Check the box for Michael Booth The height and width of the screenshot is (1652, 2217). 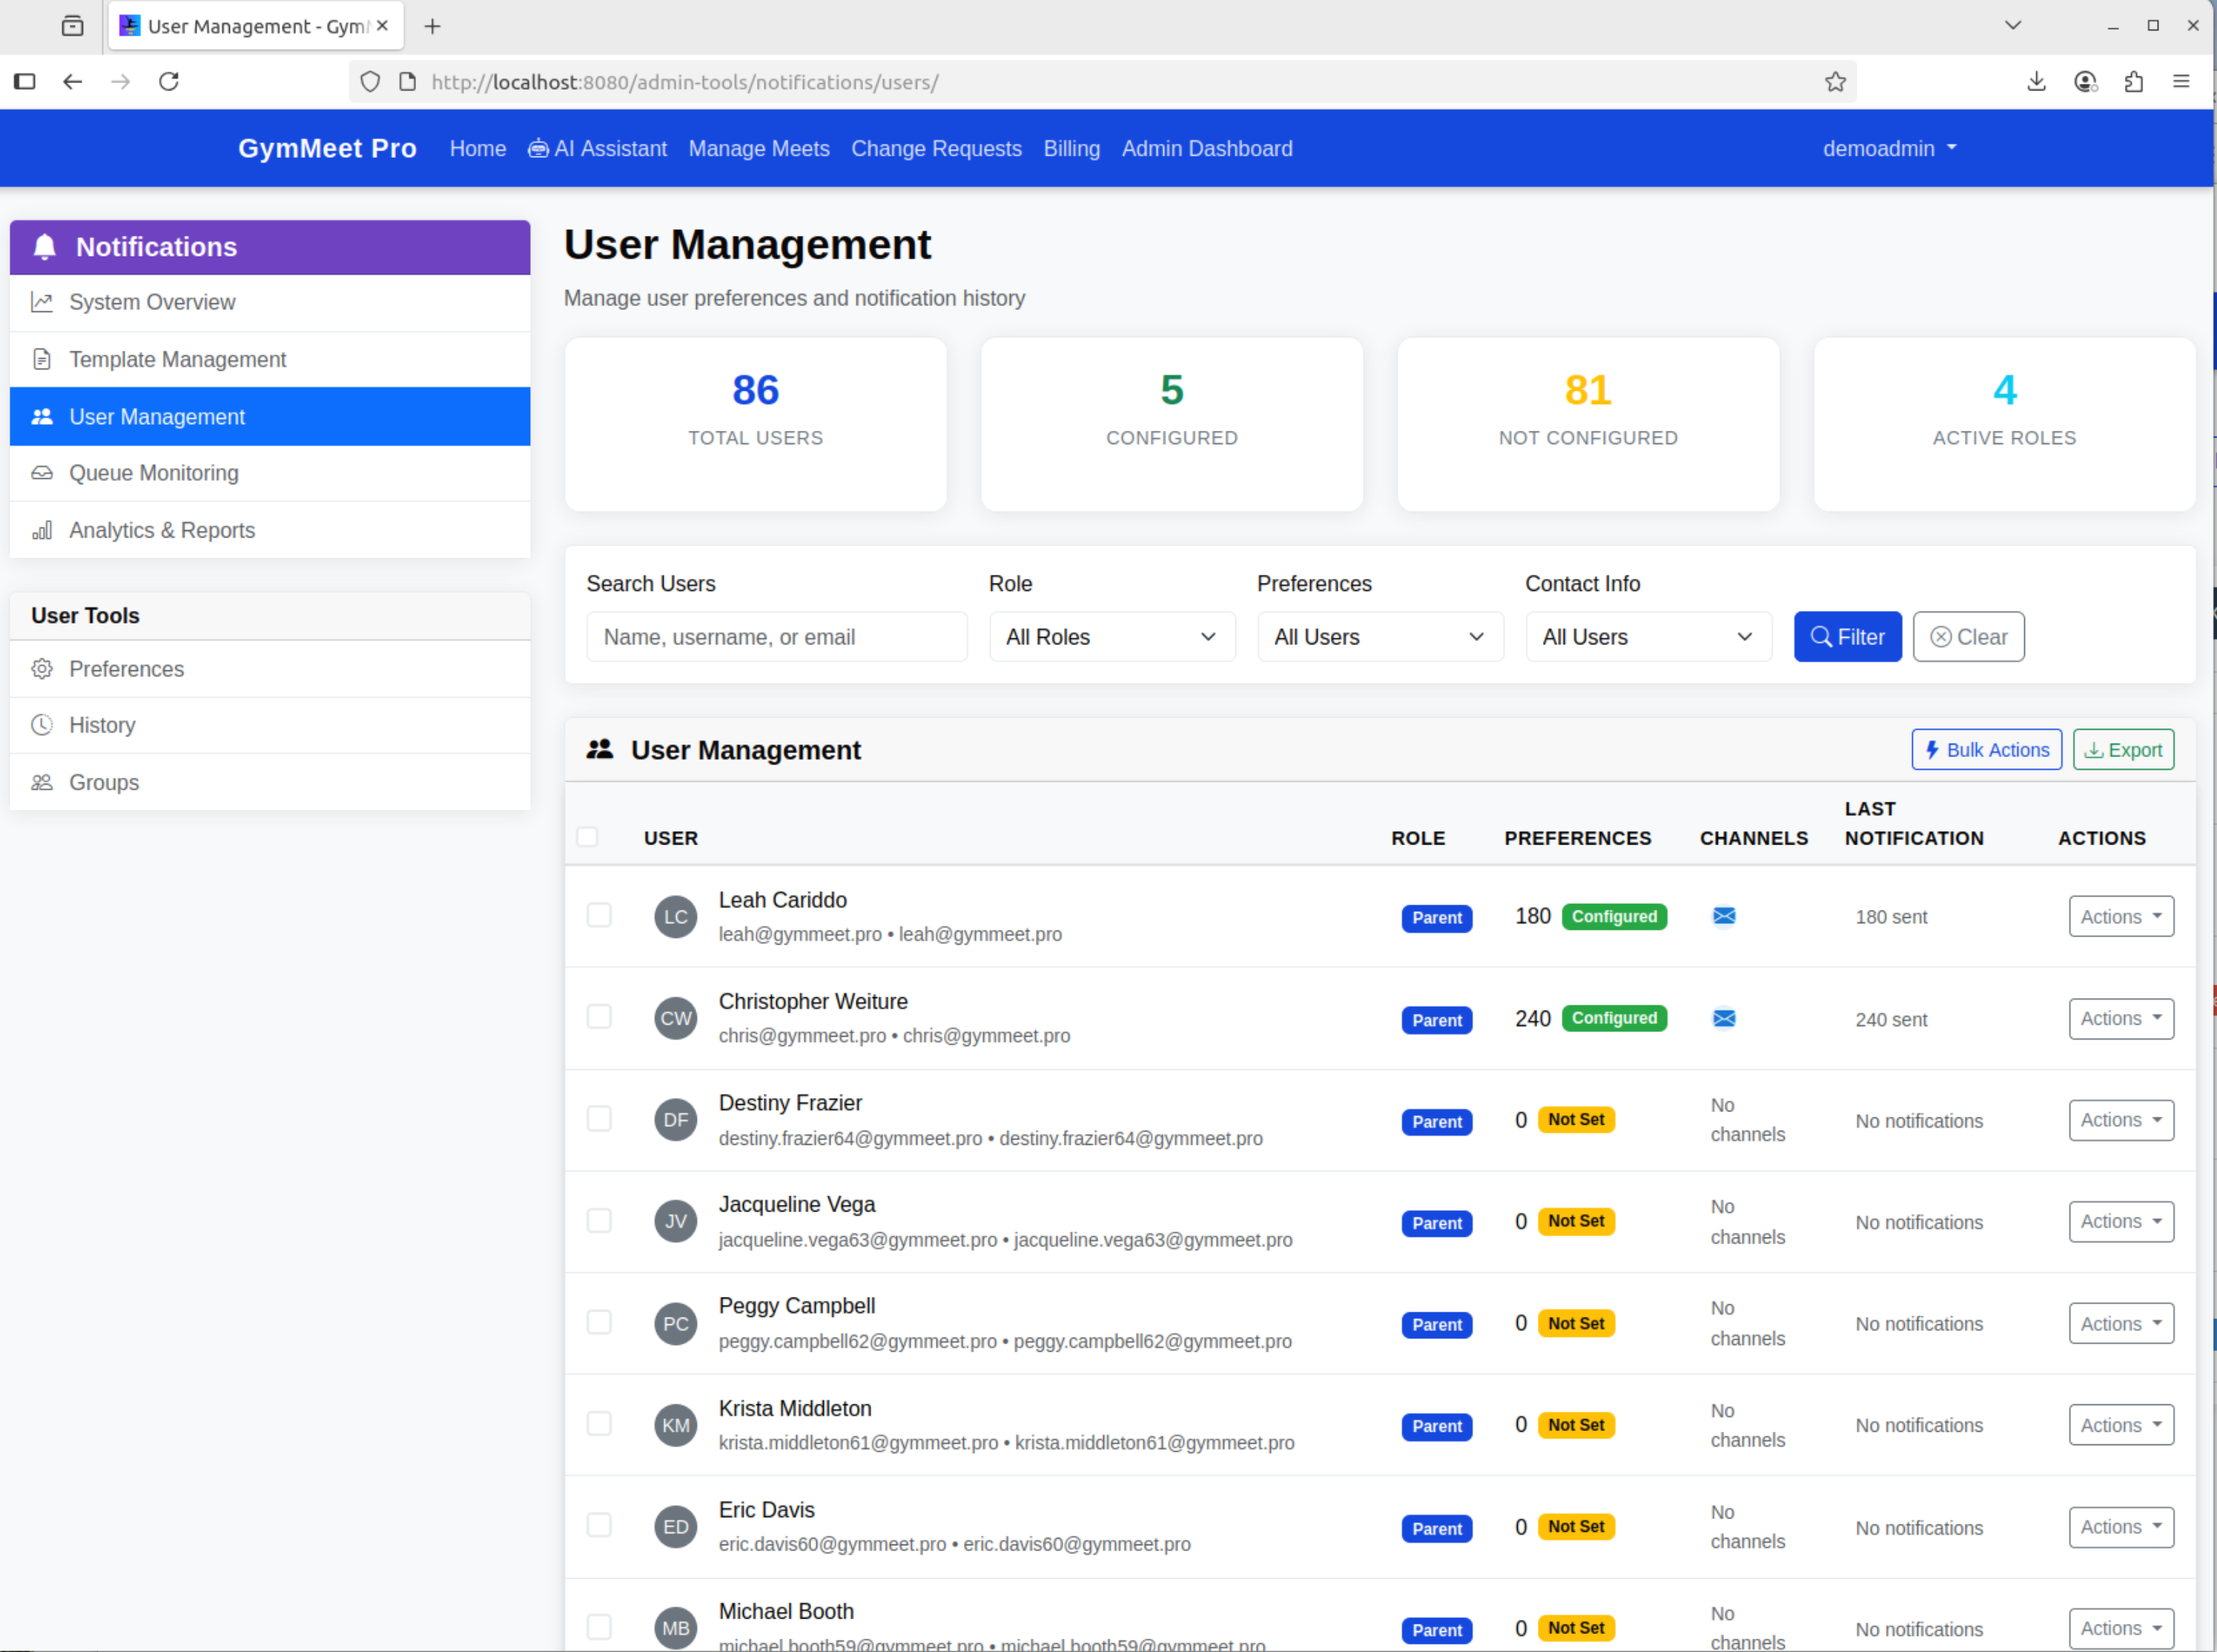[599, 1628]
